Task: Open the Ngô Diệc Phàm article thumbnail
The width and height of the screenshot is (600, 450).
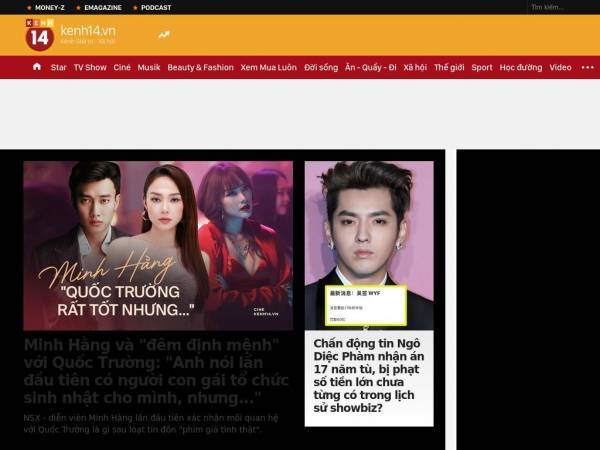Action: tap(369, 245)
